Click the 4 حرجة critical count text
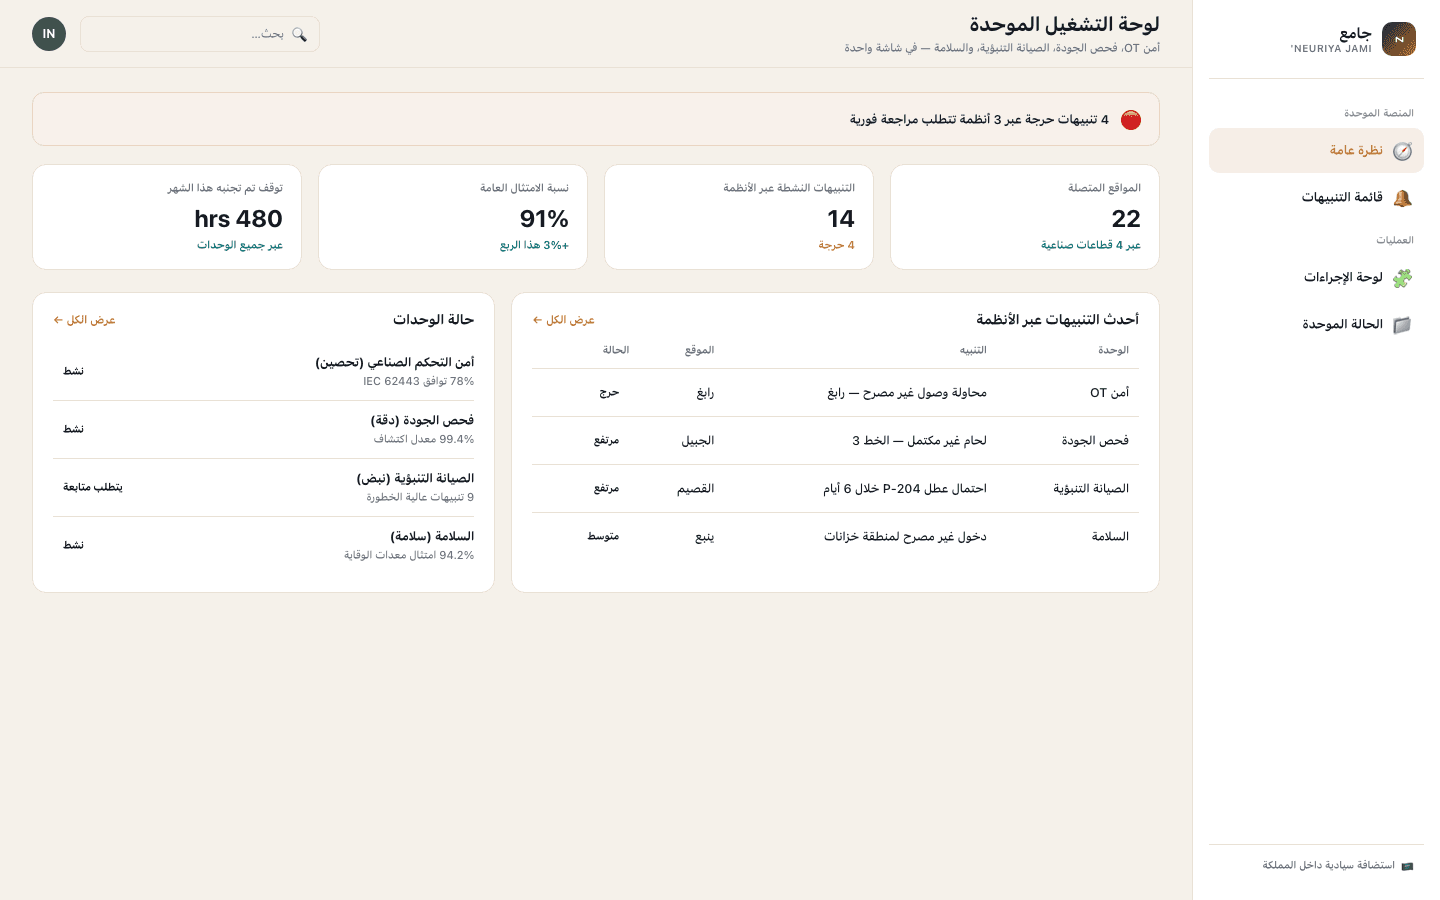 837,245
